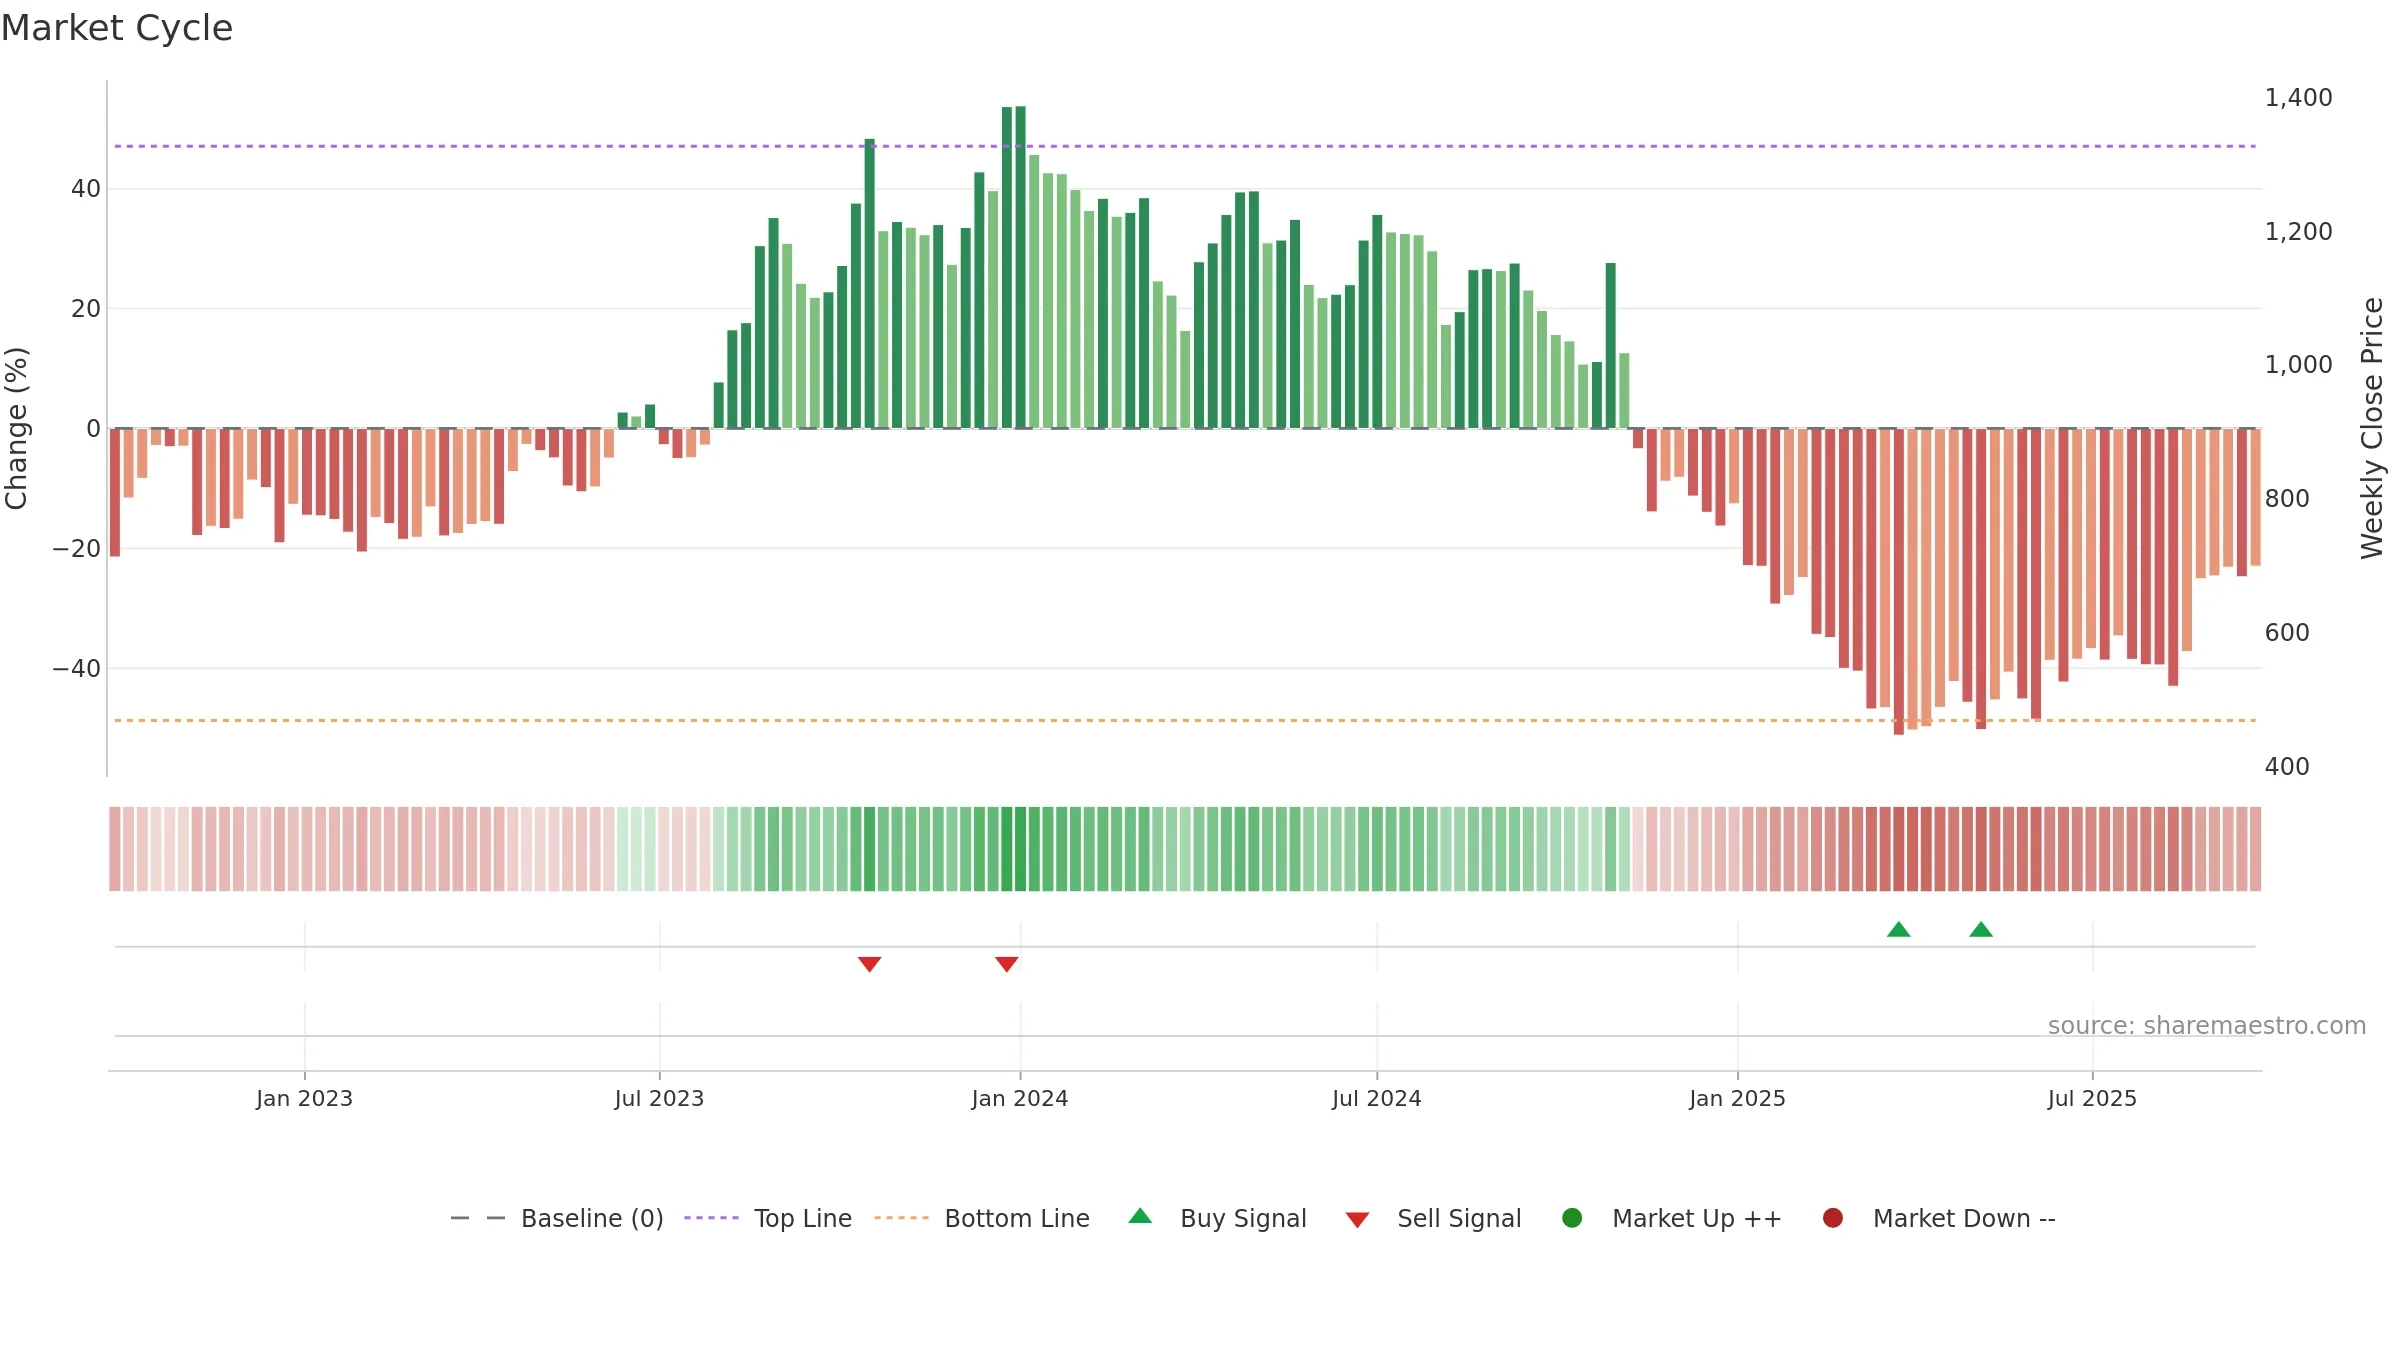Click the Jul 2024 x-axis label
The height and width of the screenshot is (1350, 2400).
(1376, 1098)
